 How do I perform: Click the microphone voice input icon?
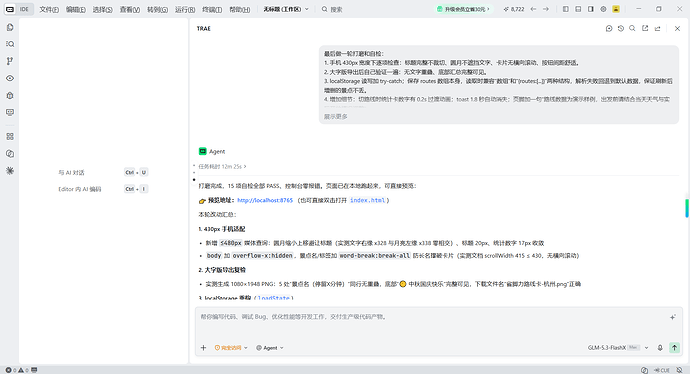[660, 348]
